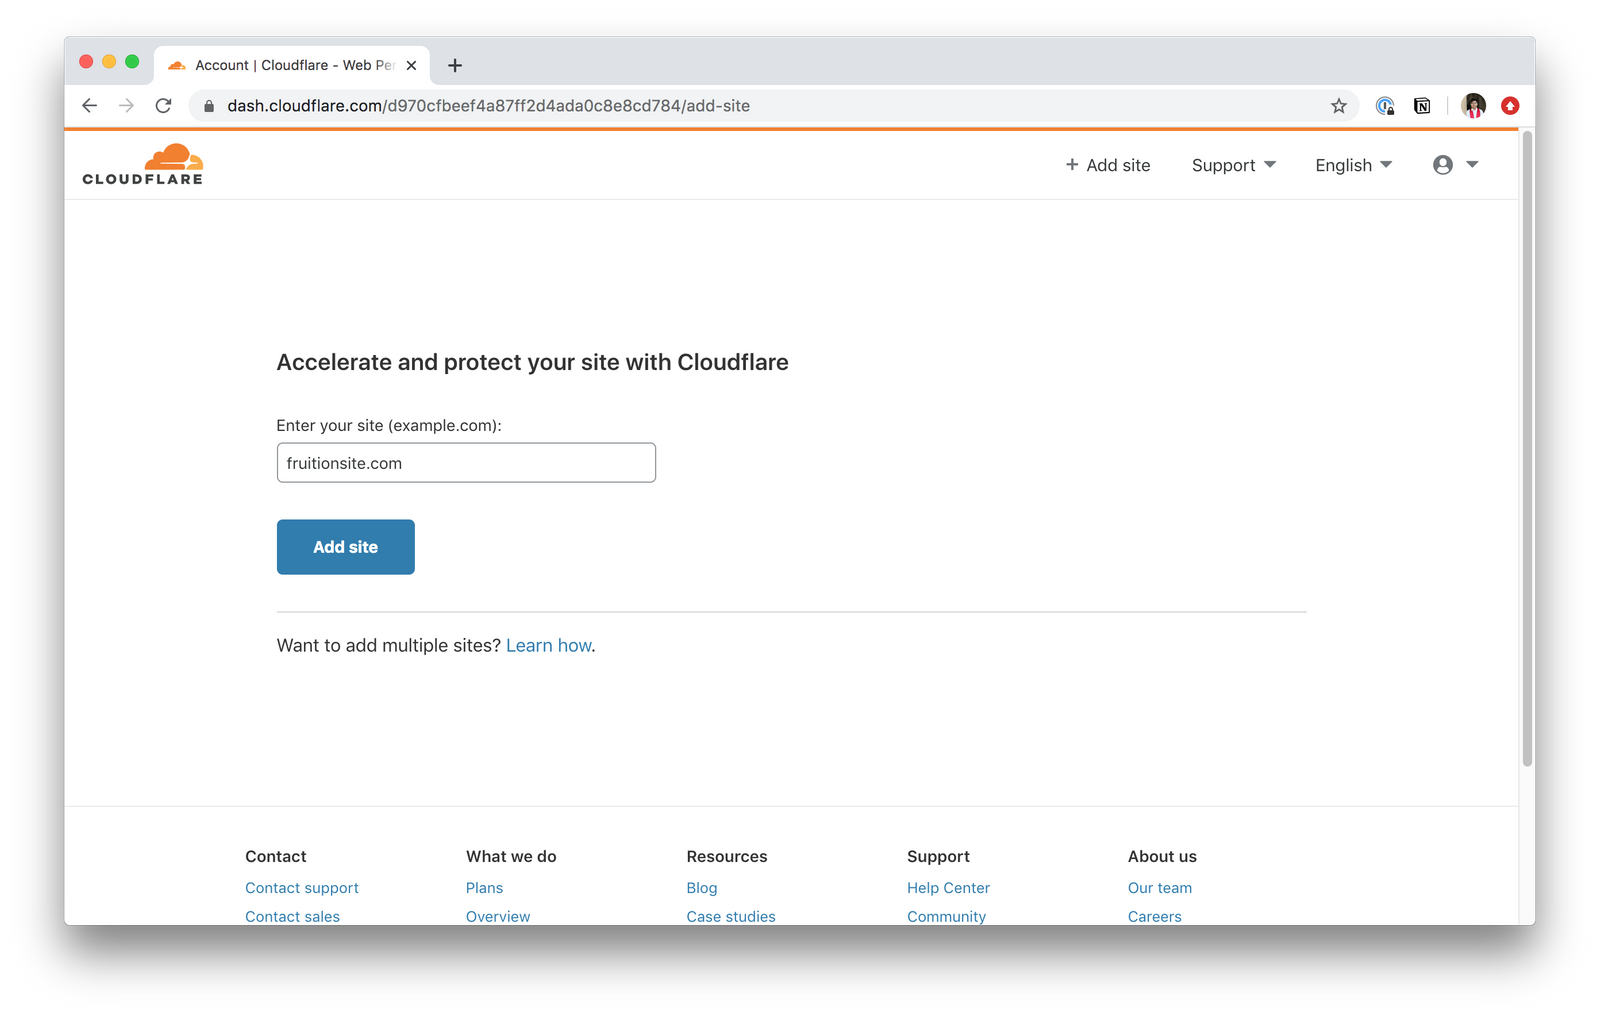Click the Cloudflare logo
This screenshot has height=1017, width=1600.
click(x=143, y=165)
